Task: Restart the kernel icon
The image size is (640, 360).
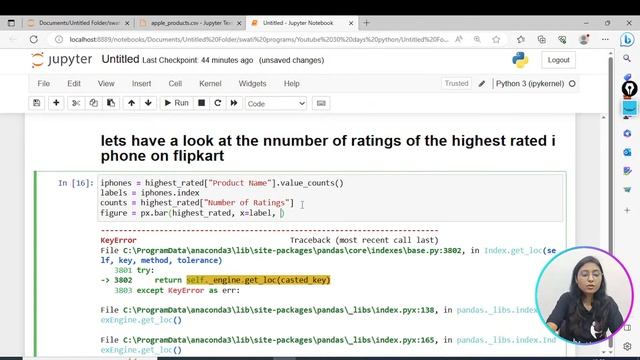Action: [x=218, y=103]
